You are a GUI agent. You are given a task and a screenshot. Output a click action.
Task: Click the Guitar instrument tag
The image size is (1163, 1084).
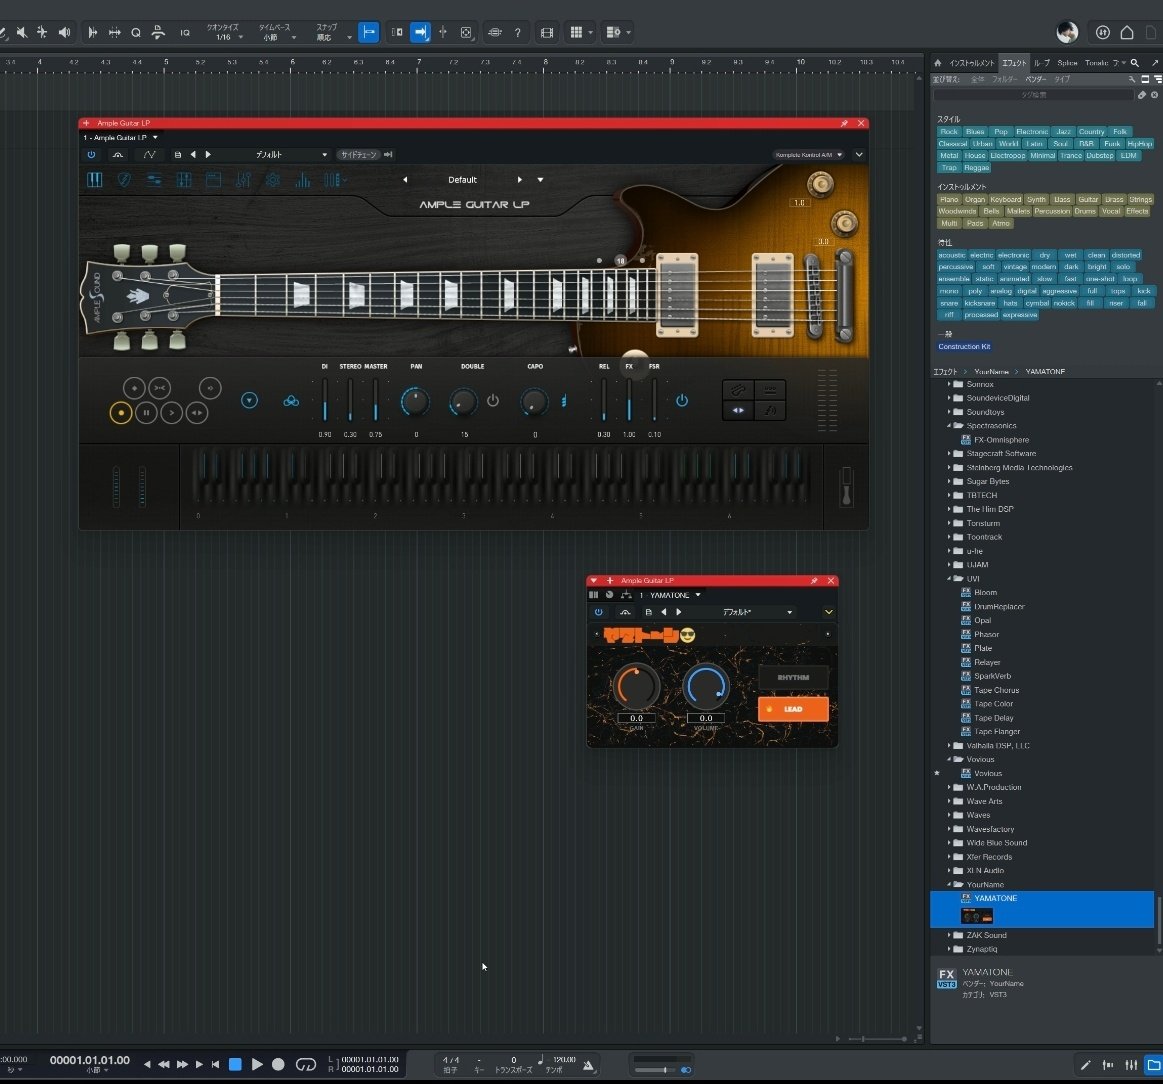coord(1088,200)
